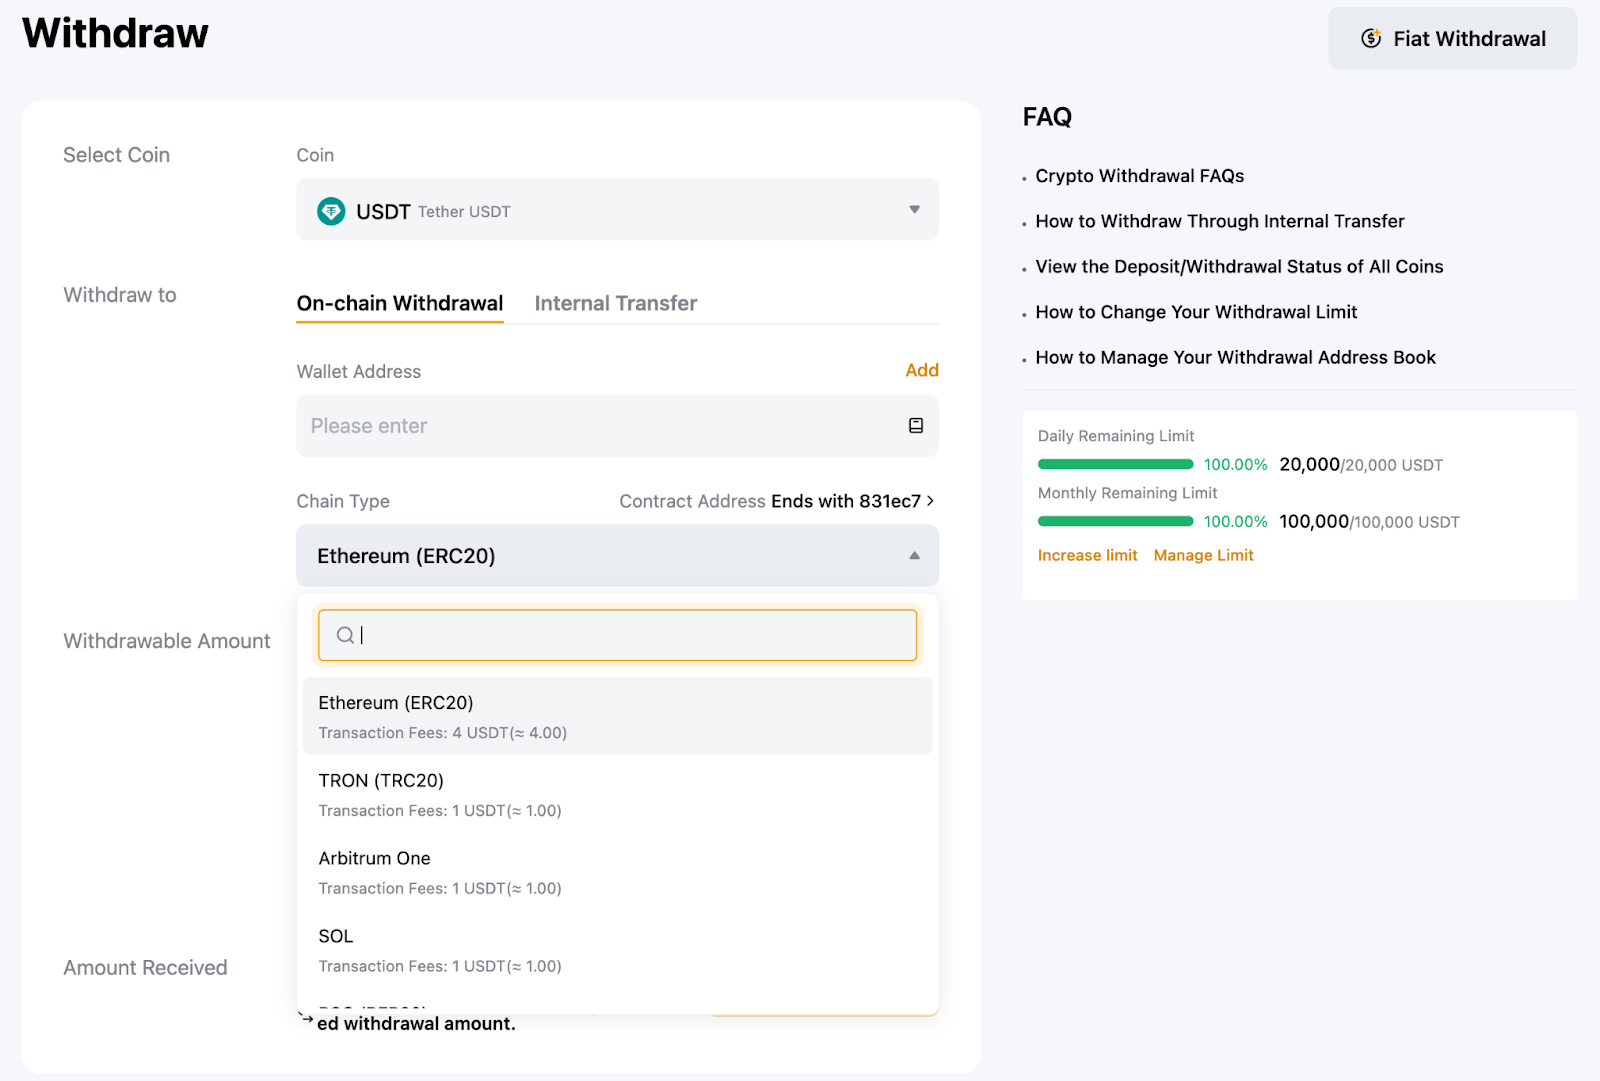
Task: Click the Withdrawable Amount label
Action: coord(167,641)
